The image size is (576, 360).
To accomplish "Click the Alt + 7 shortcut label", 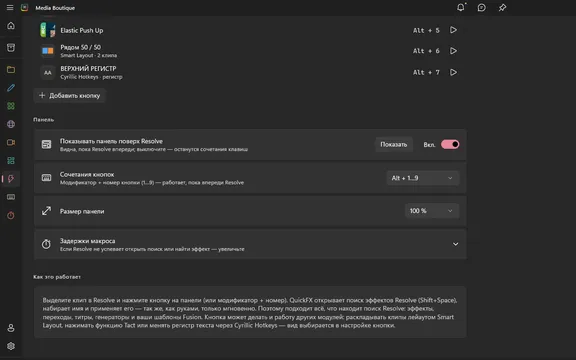I will [426, 72].
